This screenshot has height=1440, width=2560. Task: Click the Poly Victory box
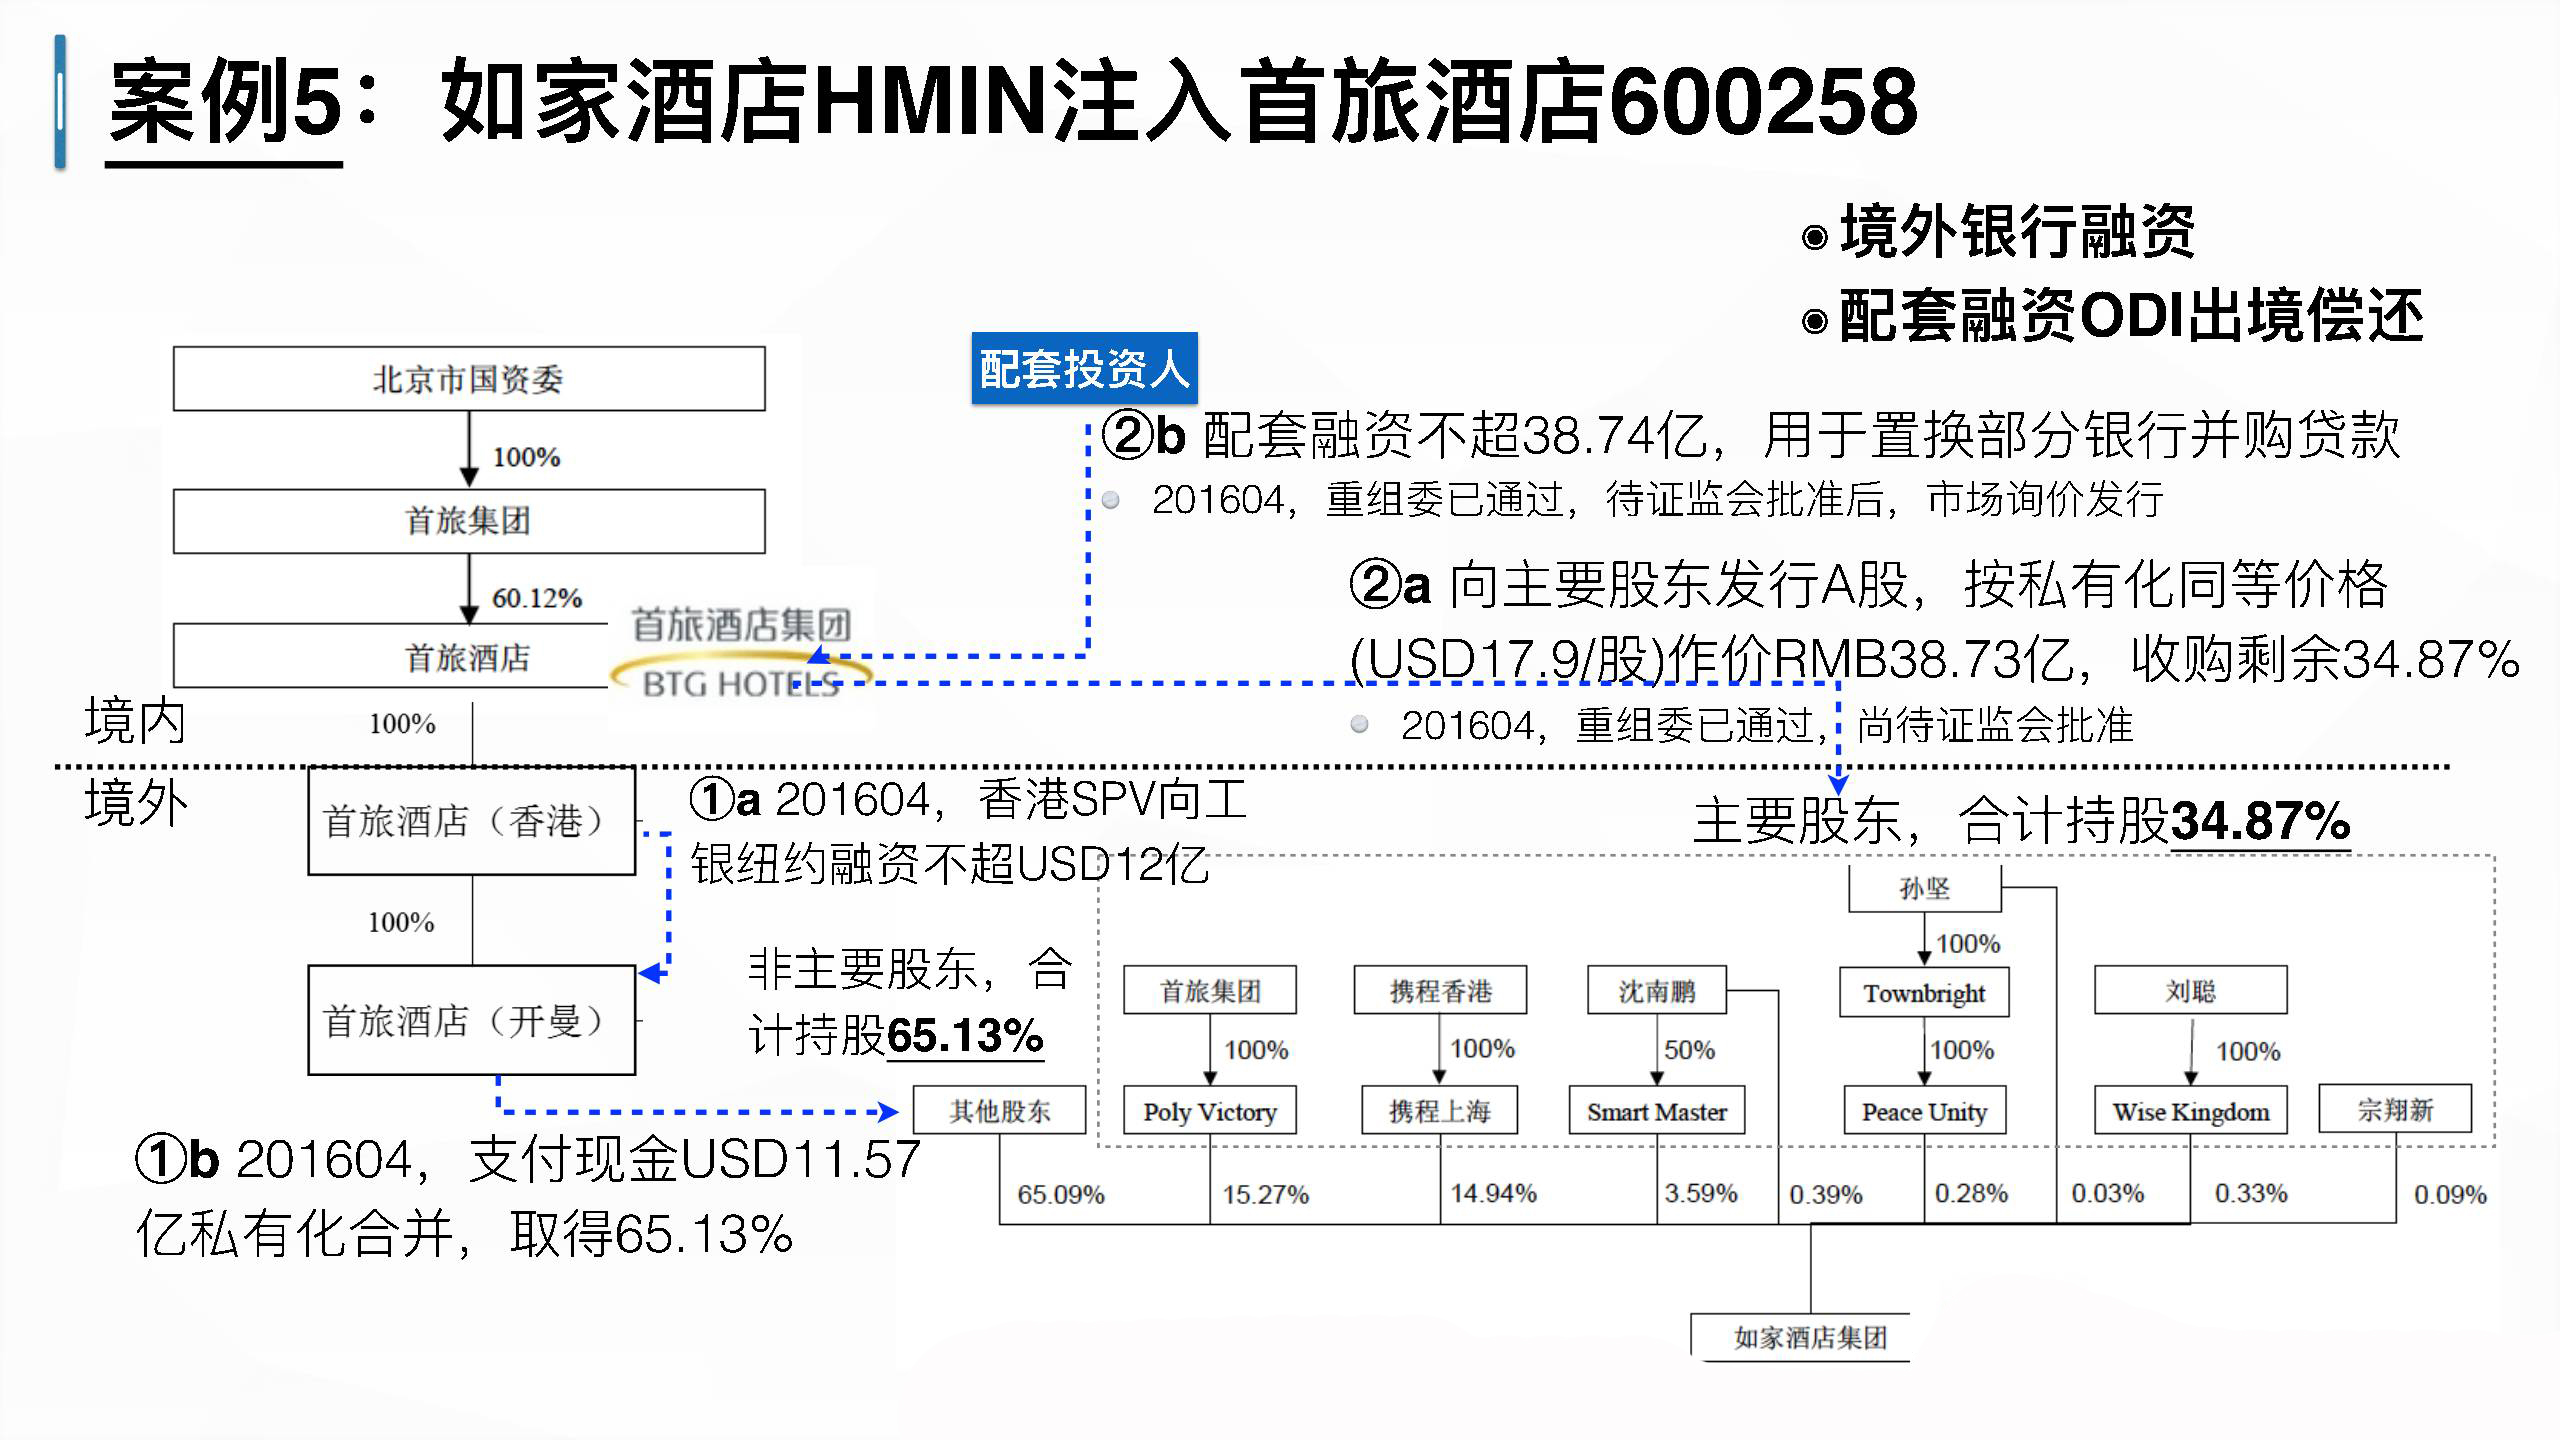pos(1210,1111)
